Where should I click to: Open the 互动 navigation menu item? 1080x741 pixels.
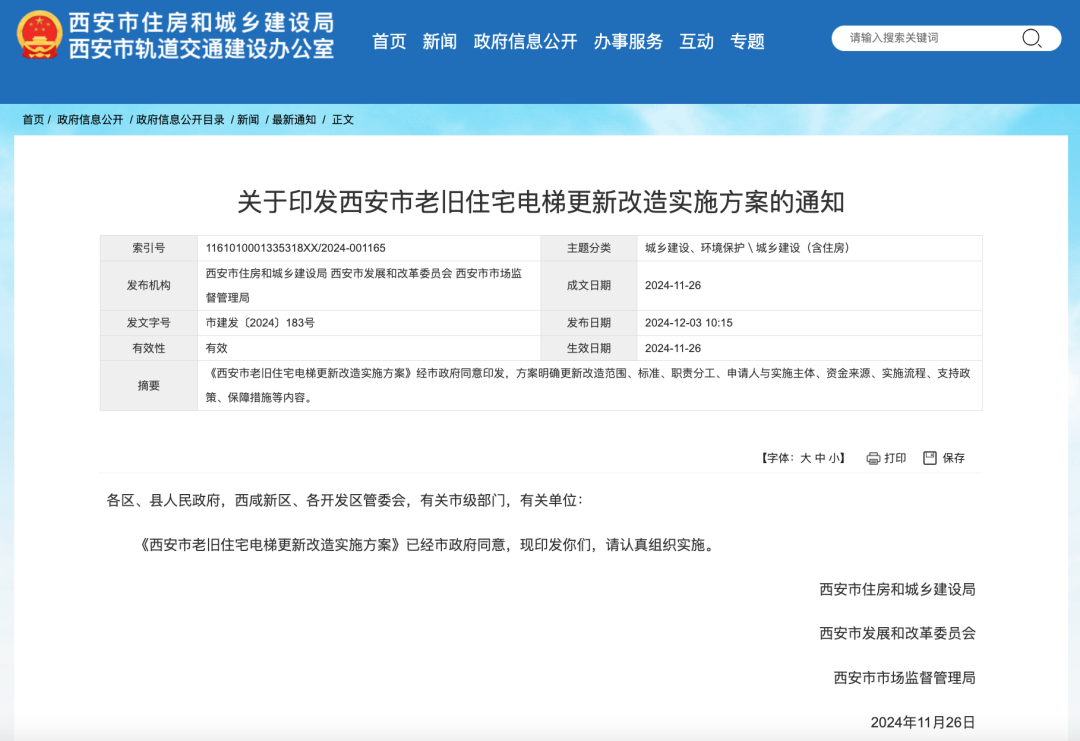(696, 41)
